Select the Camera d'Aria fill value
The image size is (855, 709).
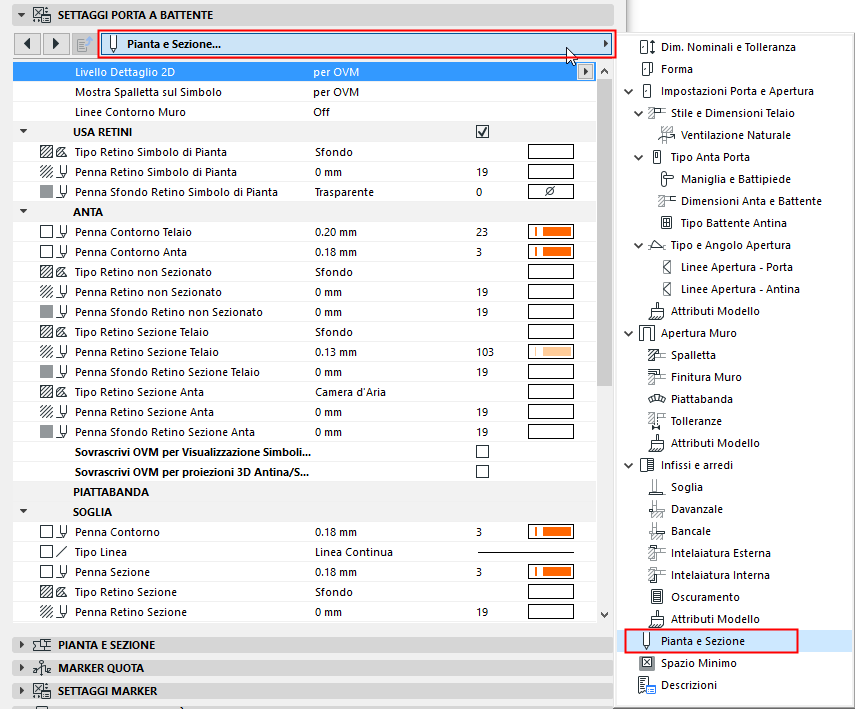[x=350, y=392]
